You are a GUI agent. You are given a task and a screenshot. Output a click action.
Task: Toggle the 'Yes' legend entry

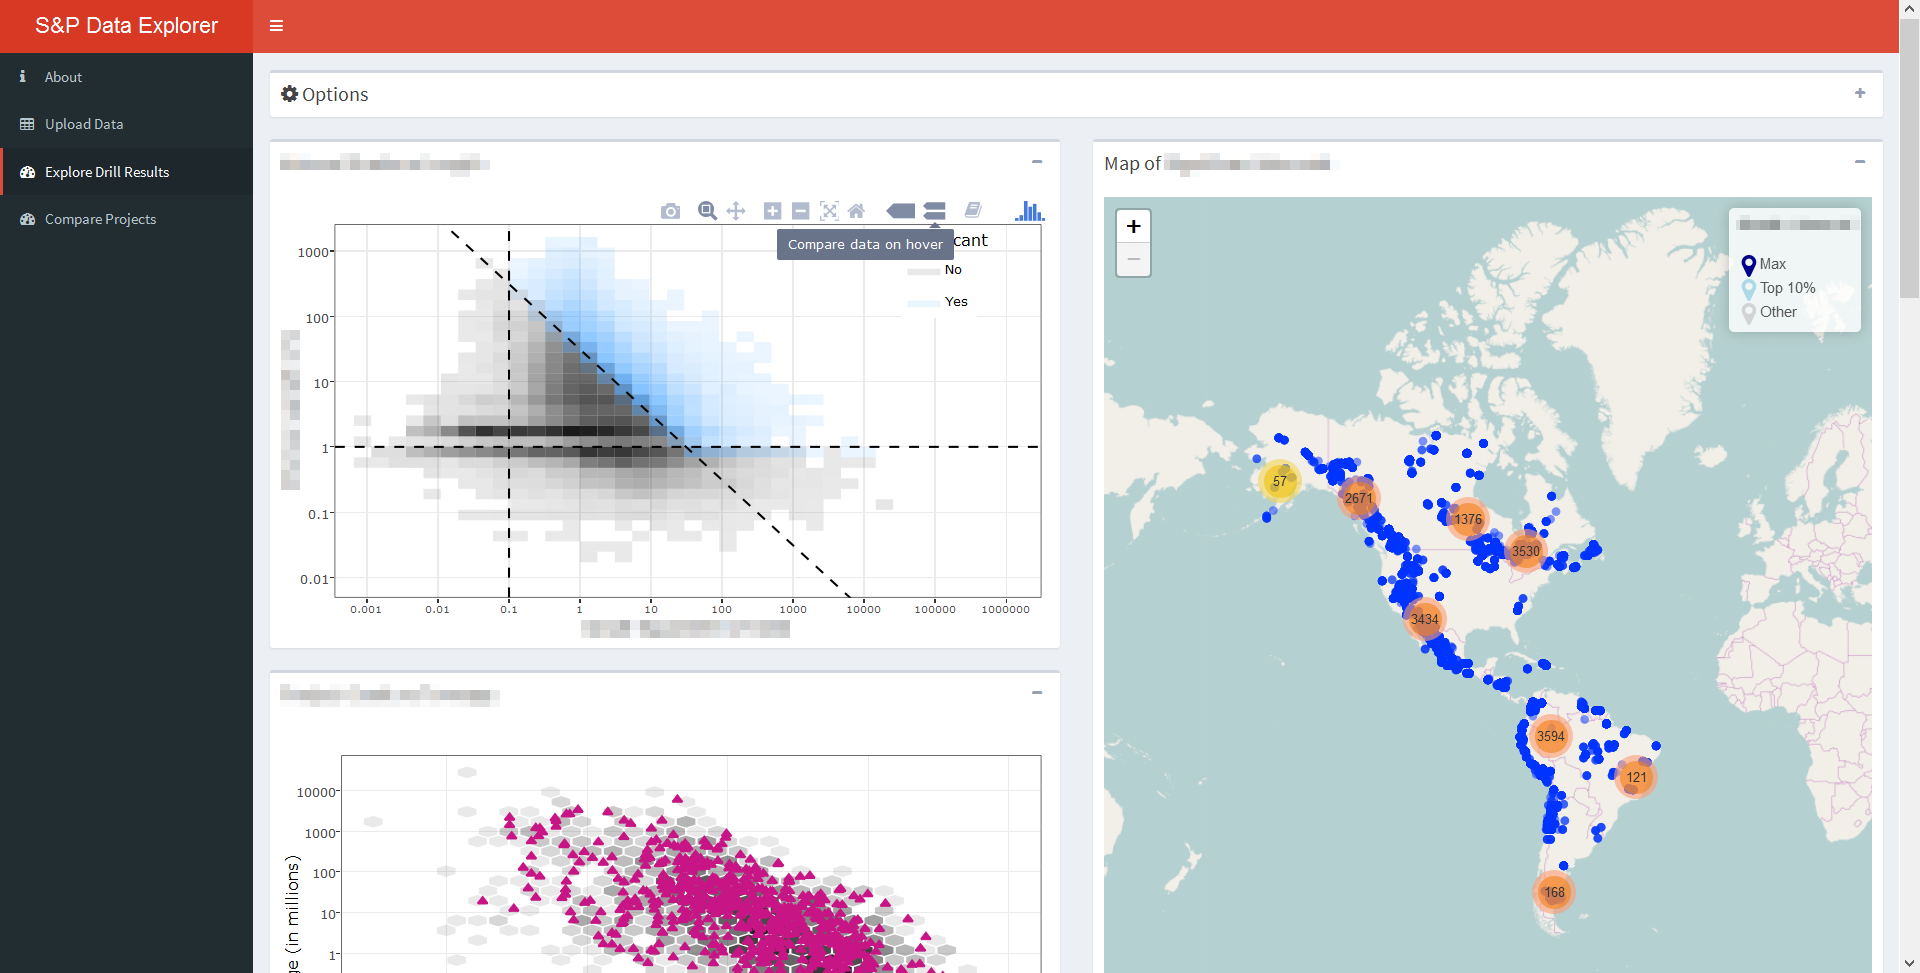(x=937, y=302)
